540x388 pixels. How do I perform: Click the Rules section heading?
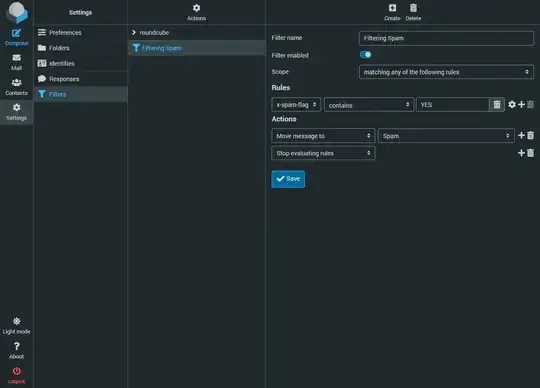click(x=281, y=88)
